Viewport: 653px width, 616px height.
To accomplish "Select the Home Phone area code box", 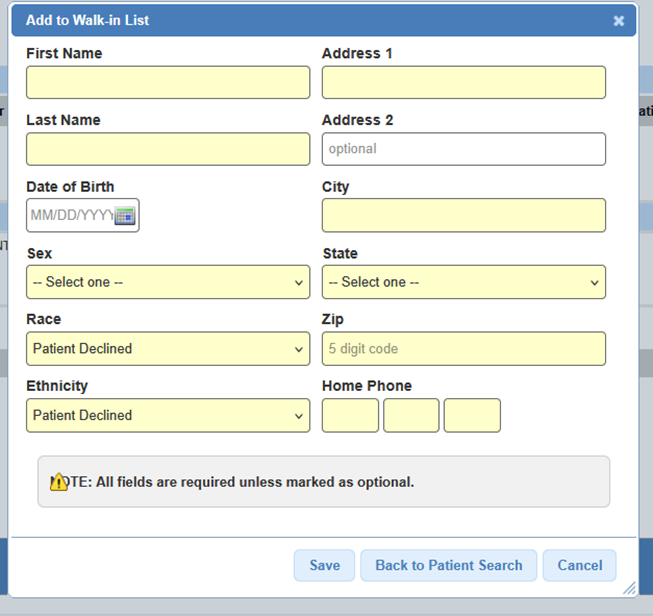I will click(350, 415).
